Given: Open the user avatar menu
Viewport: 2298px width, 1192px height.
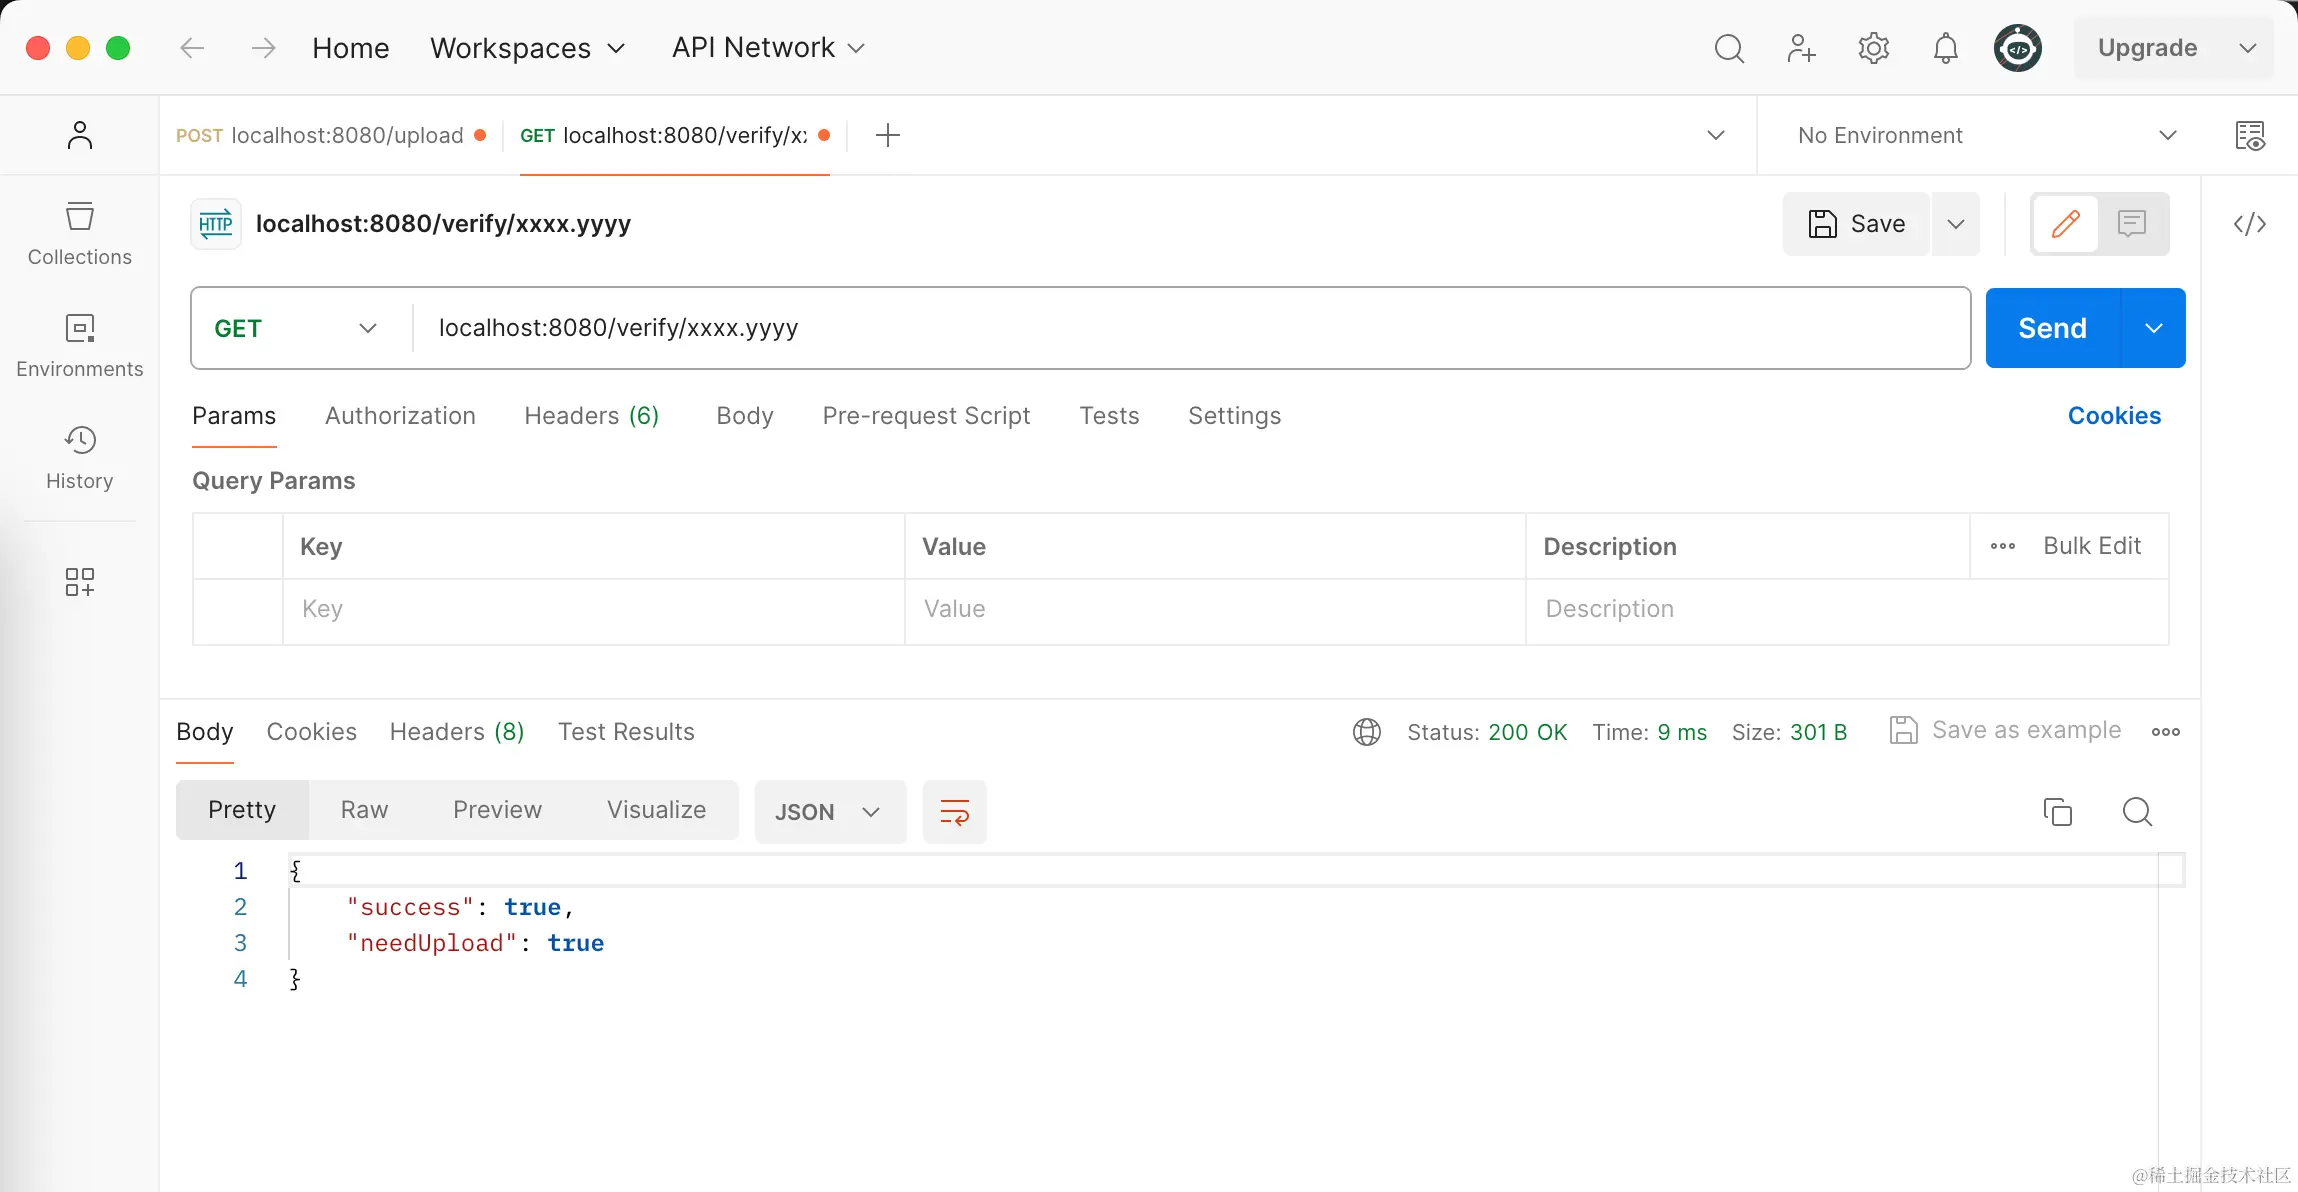Looking at the screenshot, I should click(2018, 48).
